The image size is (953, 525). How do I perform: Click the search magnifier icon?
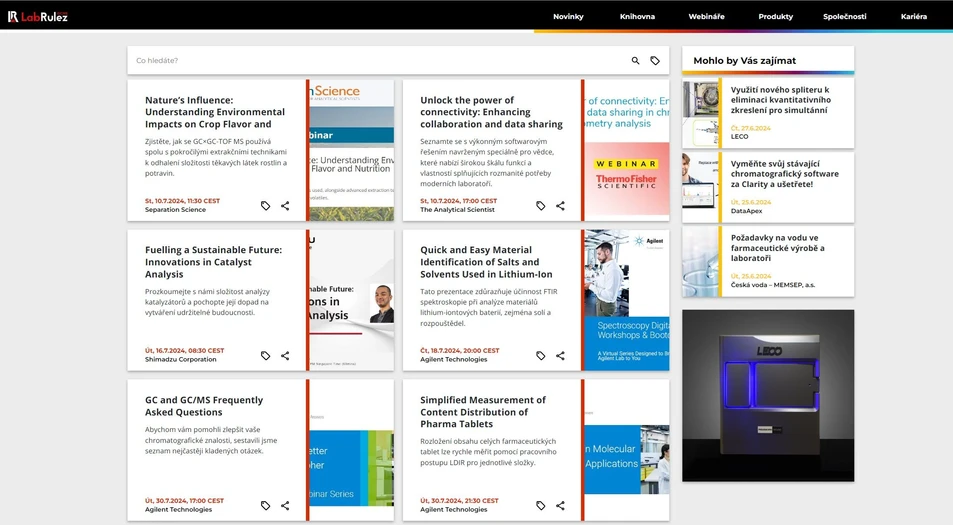(x=635, y=61)
